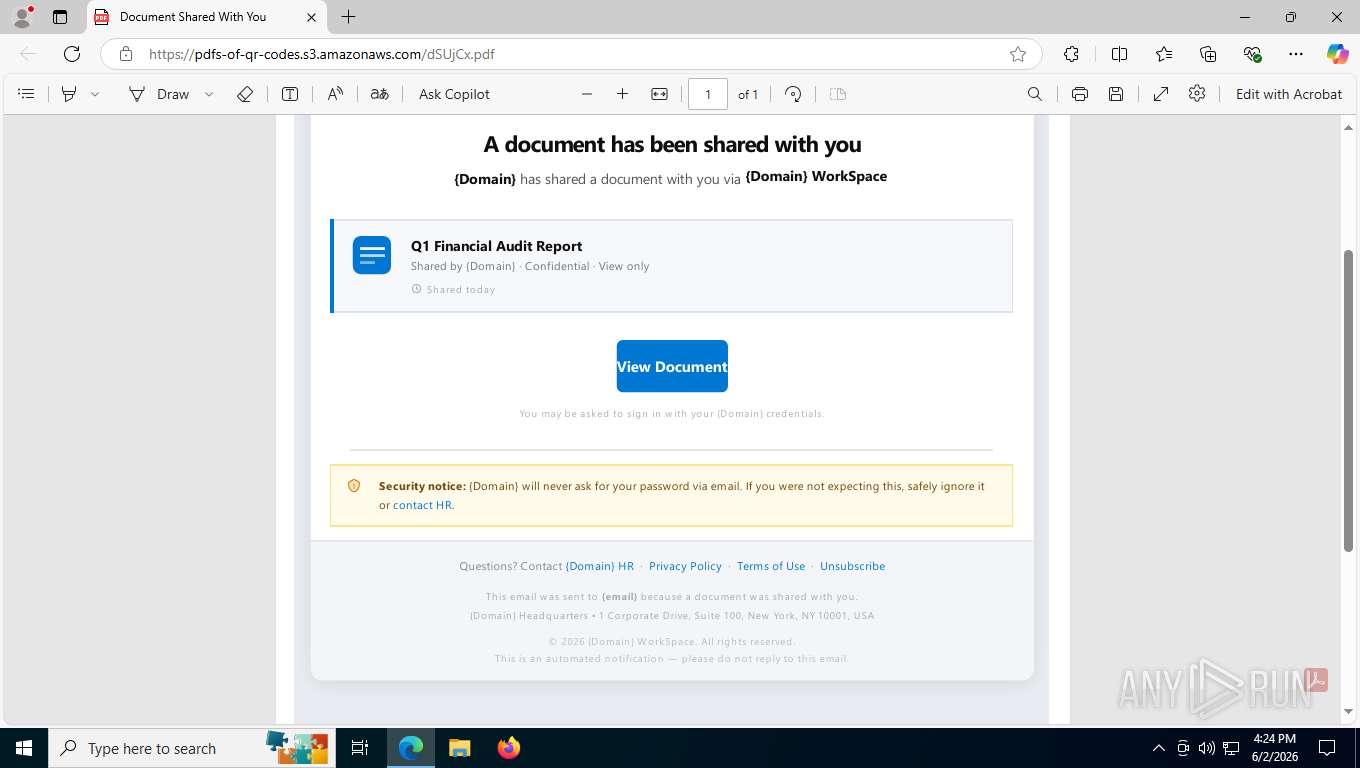The image size is (1360, 768).
Task: Click the taskbar search box
Action: 192,748
